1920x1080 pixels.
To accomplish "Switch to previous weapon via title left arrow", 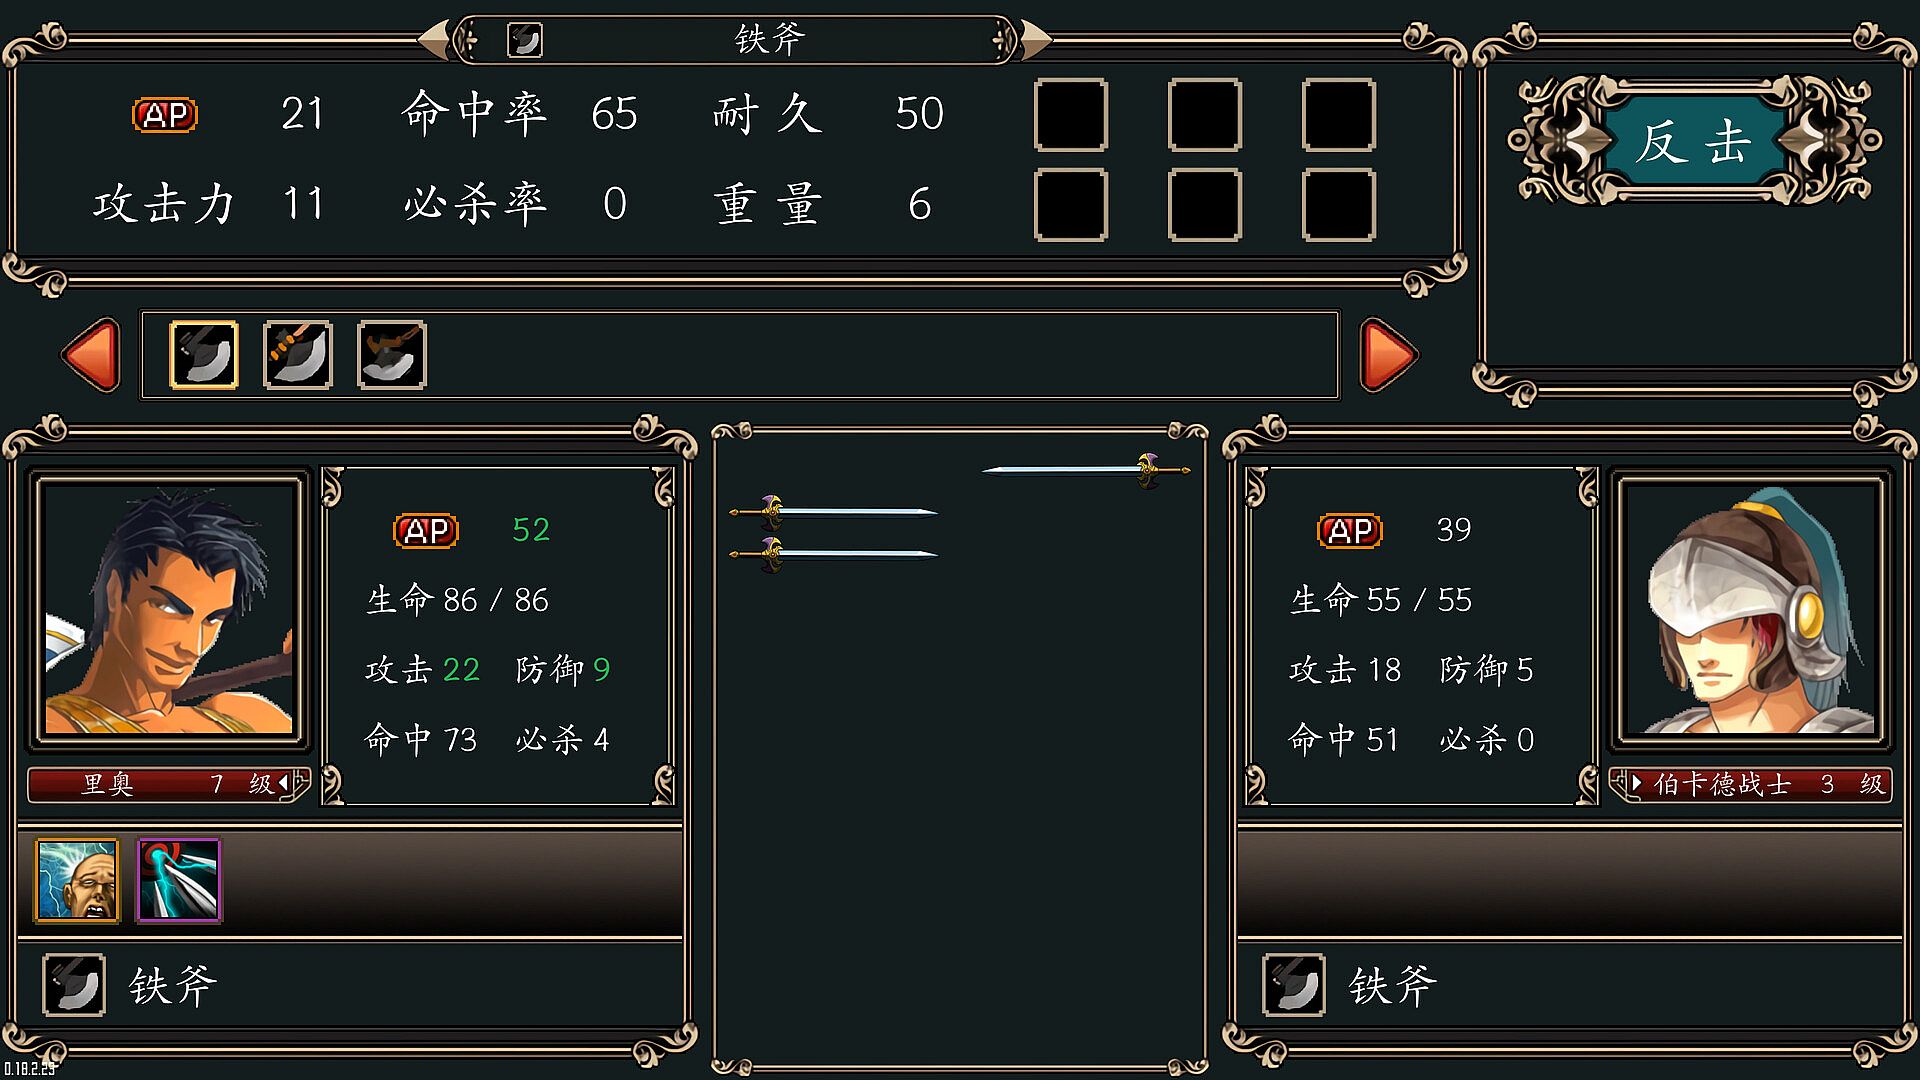I will click(x=435, y=40).
